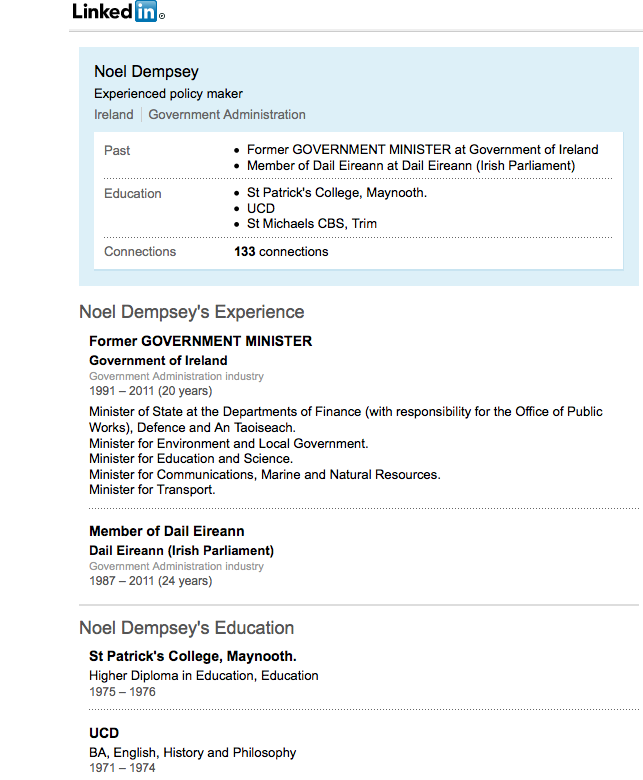Click St Patrick's College in summary box
Screen dimensions: 643x780
(337, 193)
